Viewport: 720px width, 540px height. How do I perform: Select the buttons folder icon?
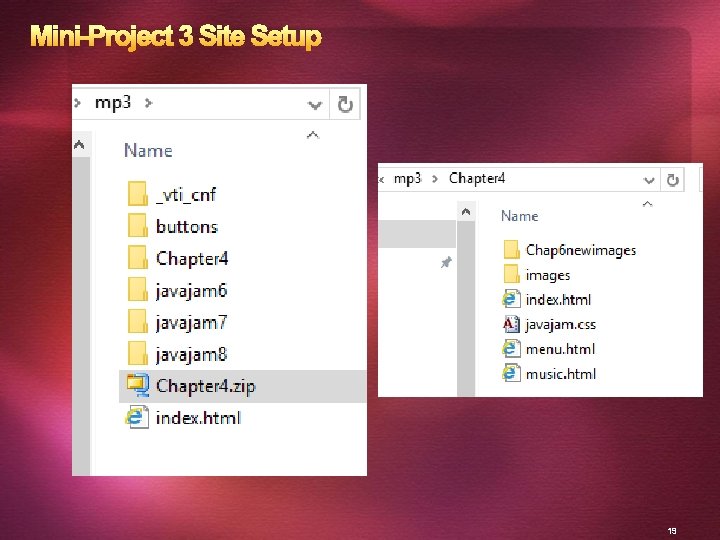(138, 225)
